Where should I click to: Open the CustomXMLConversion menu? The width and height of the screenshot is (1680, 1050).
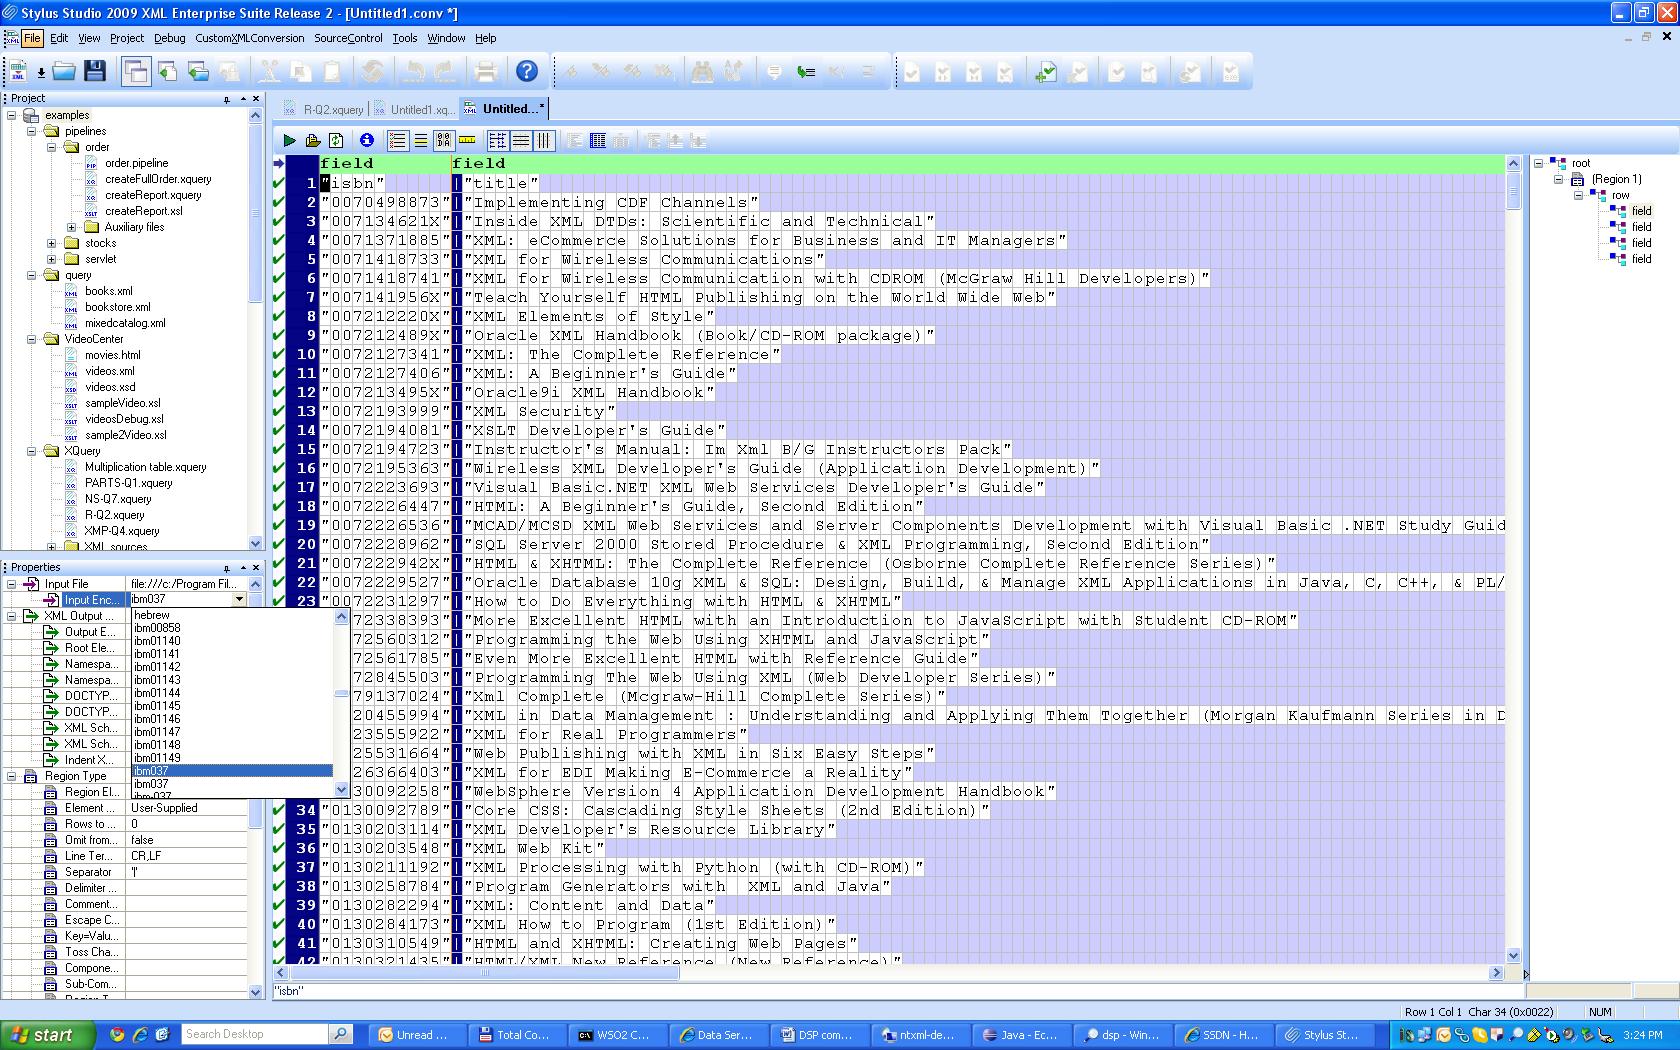coord(249,38)
